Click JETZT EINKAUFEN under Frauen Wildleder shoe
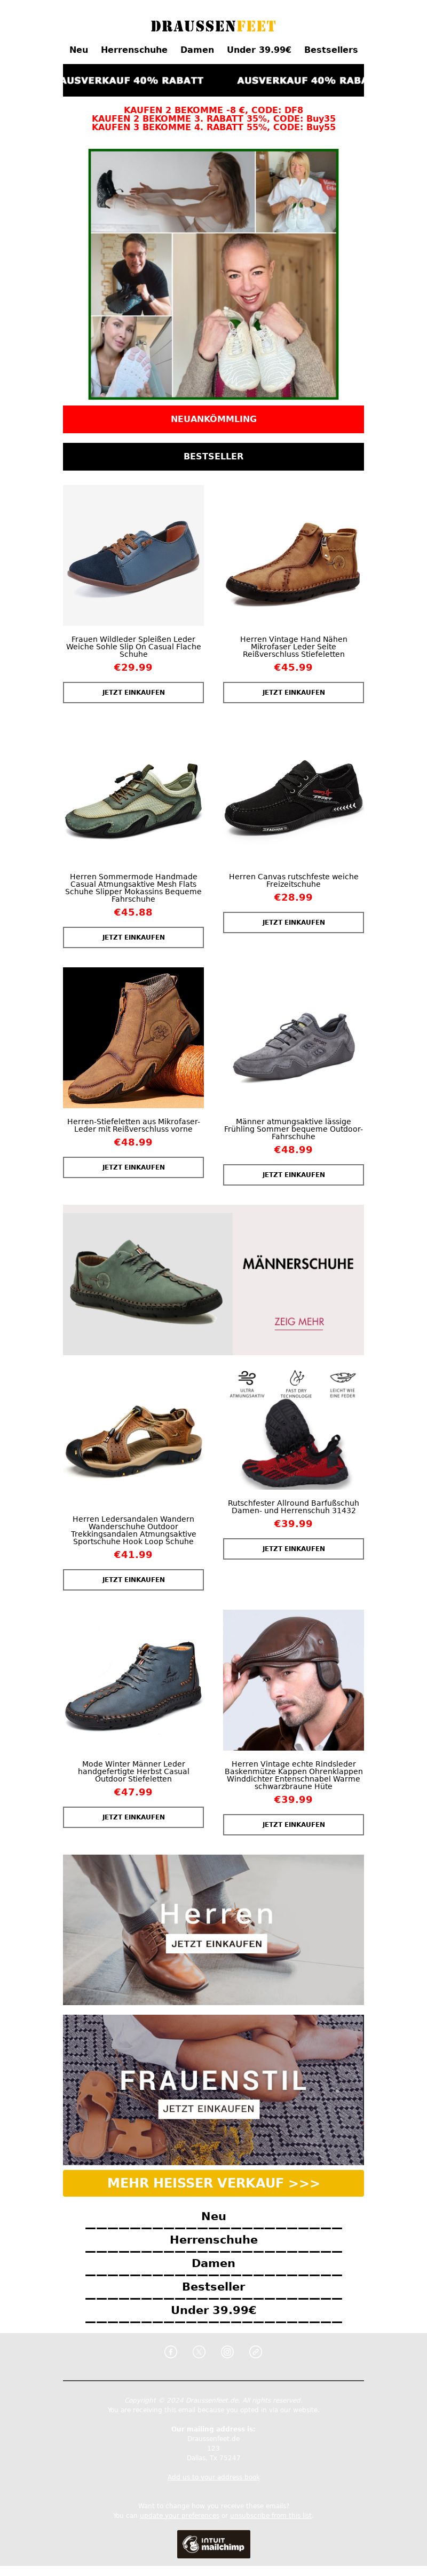The height and width of the screenshot is (2576, 427). (x=133, y=692)
